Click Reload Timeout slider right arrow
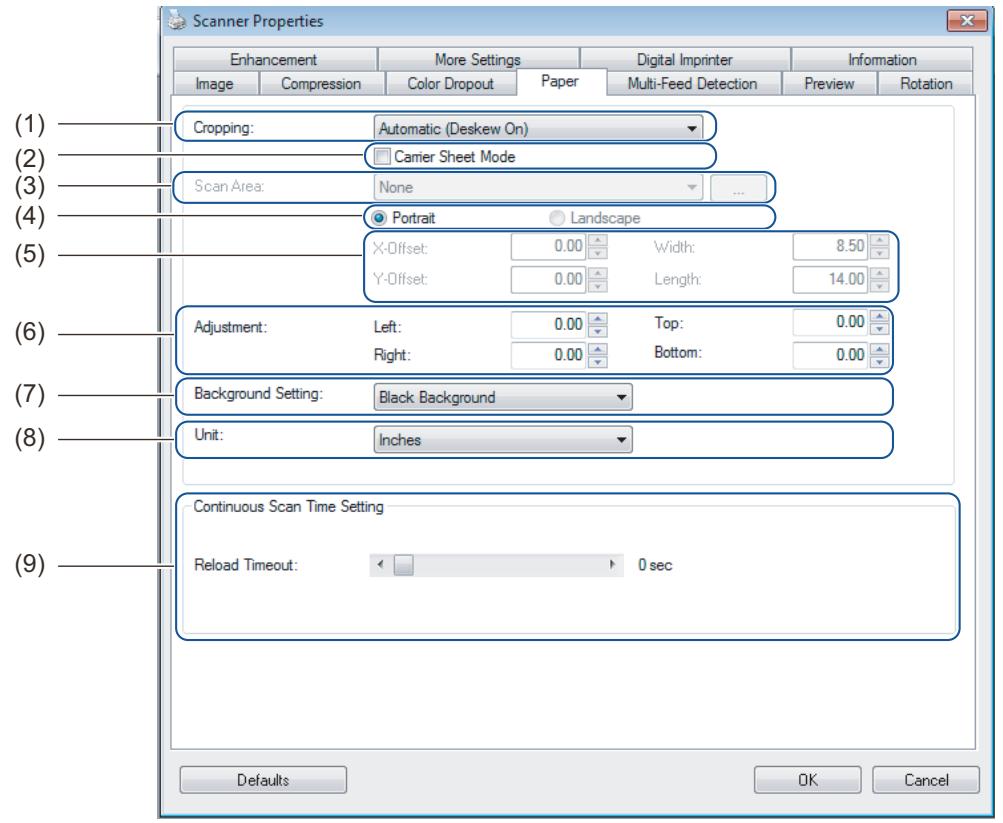The height and width of the screenshot is (823, 1003). (x=612, y=565)
